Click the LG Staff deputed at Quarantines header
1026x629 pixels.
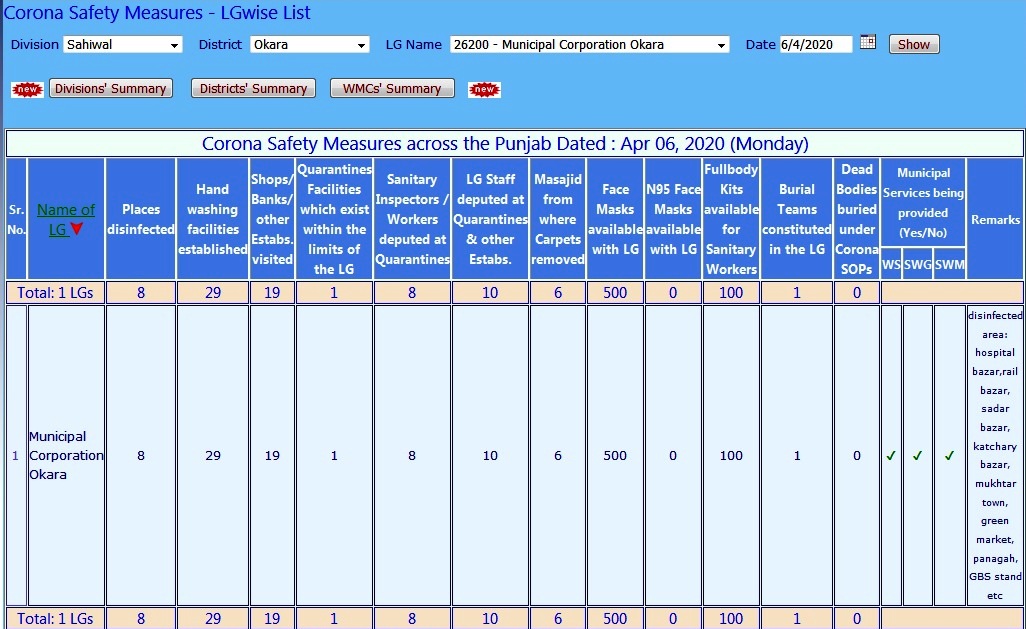click(490, 219)
